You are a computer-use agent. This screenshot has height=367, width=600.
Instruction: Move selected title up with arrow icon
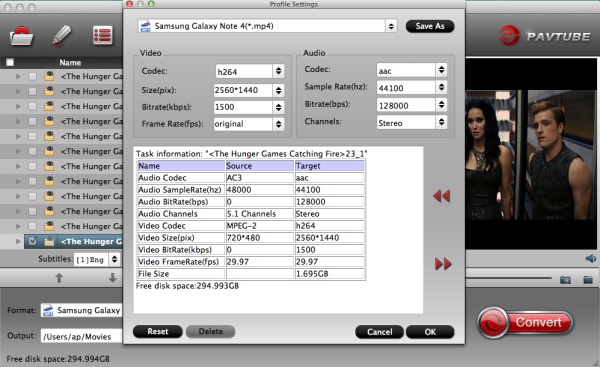(x=59, y=277)
